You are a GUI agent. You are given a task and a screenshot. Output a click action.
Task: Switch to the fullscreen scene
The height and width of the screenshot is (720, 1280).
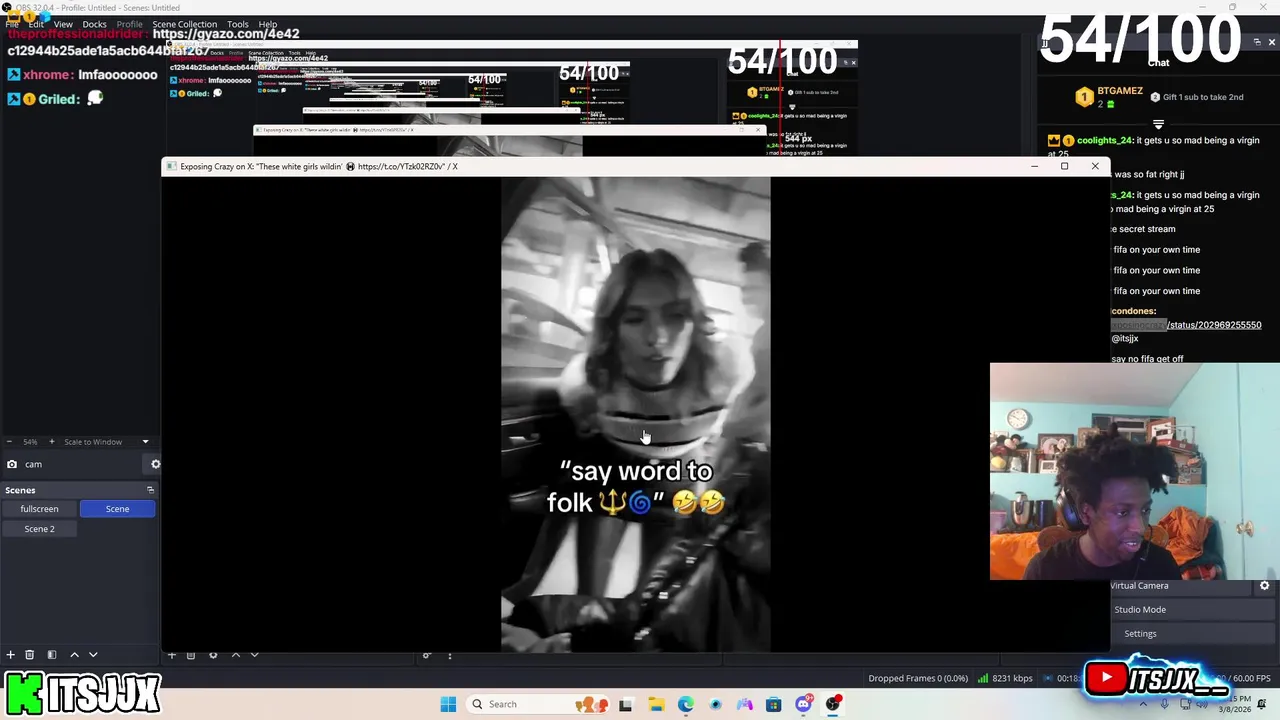pos(40,509)
